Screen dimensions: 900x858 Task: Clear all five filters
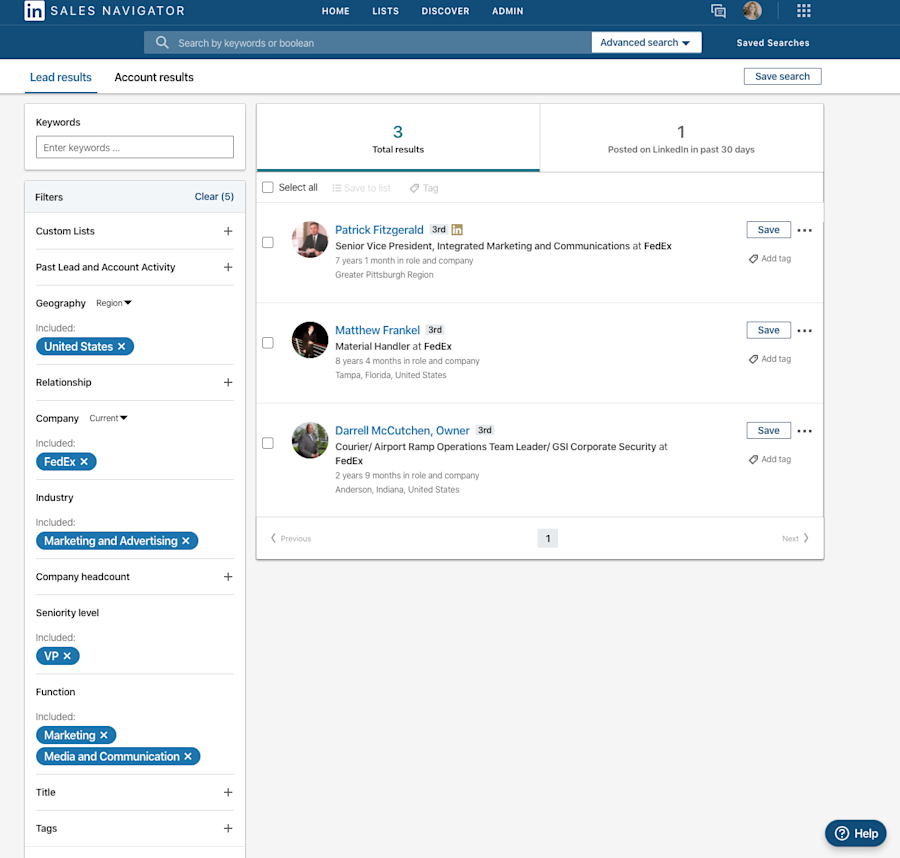214,196
